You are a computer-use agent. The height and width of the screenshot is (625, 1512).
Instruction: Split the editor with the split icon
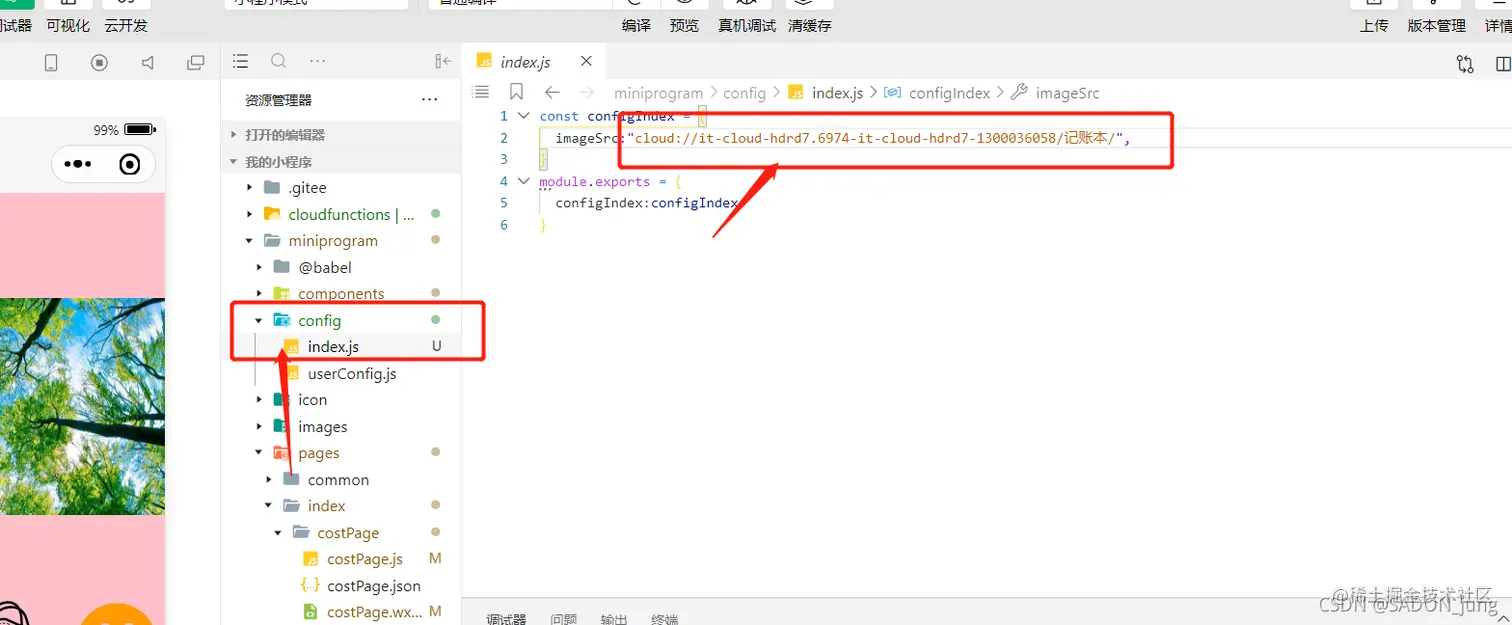pyautogui.click(x=1503, y=64)
